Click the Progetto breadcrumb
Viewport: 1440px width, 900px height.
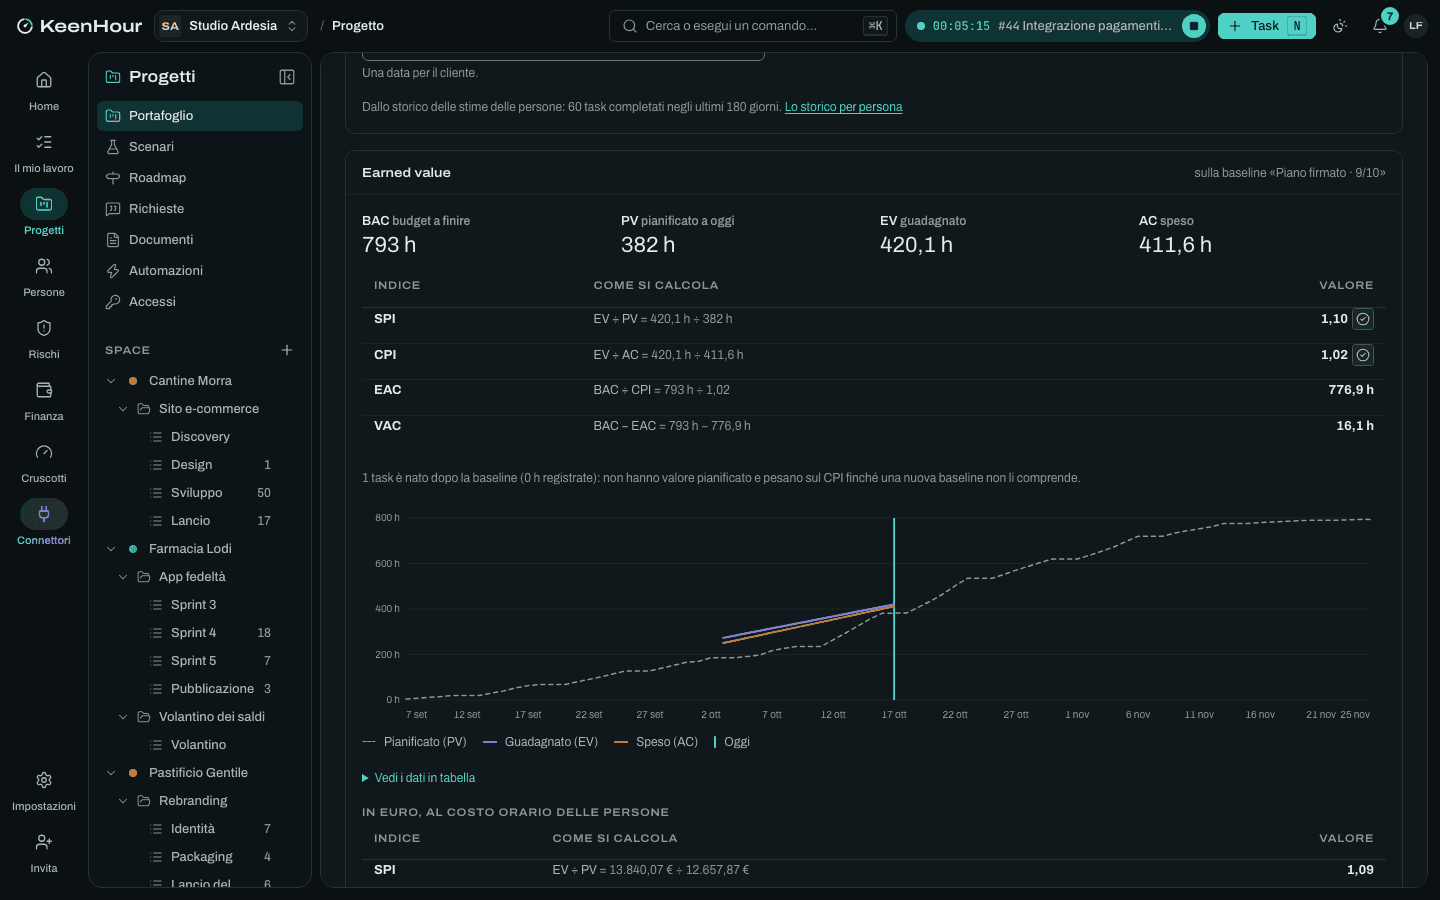coord(358,26)
